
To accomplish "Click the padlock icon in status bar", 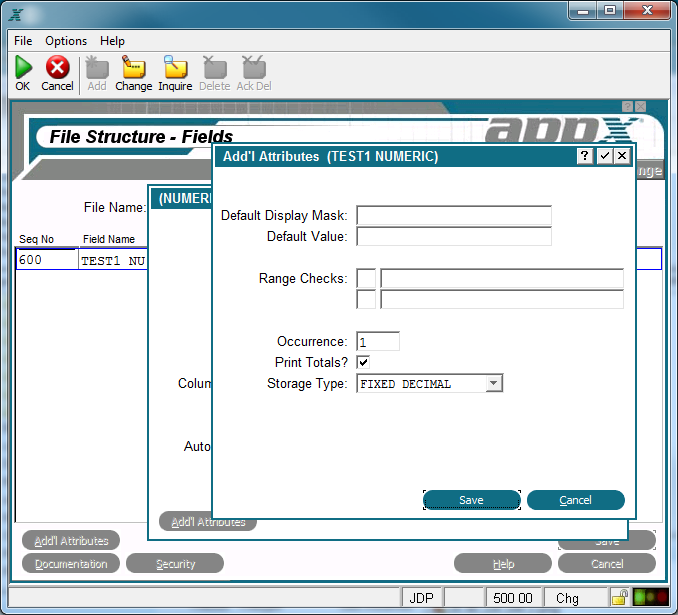I will (620, 597).
